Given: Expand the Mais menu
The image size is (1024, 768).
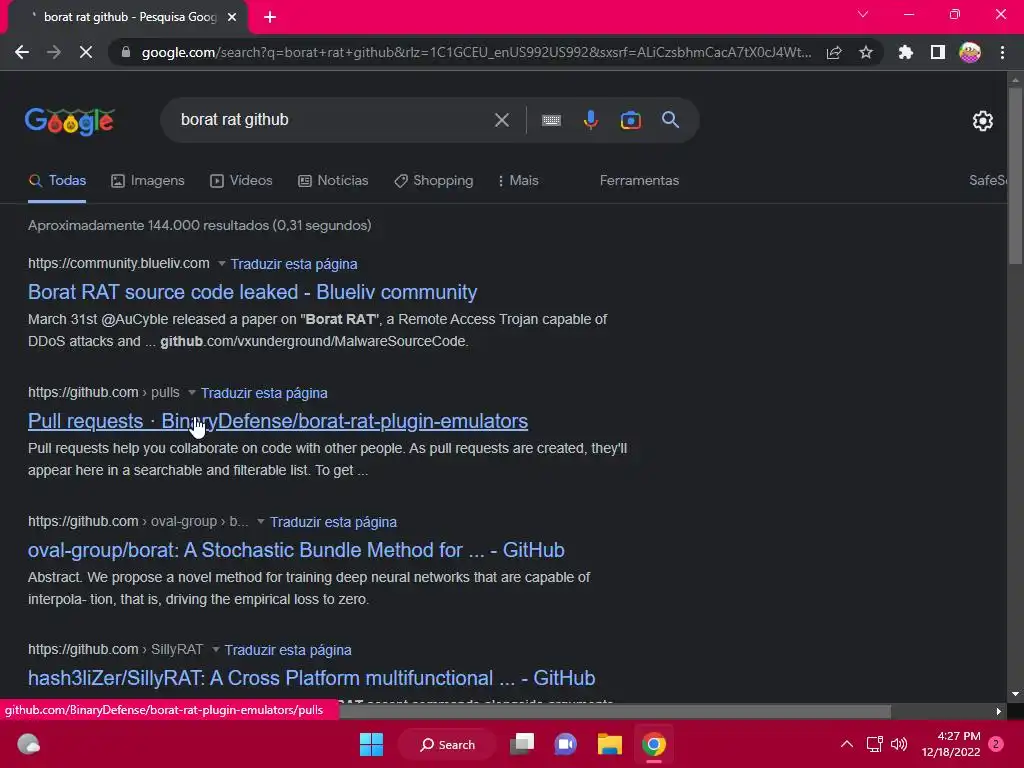Looking at the screenshot, I should pos(518,181).
